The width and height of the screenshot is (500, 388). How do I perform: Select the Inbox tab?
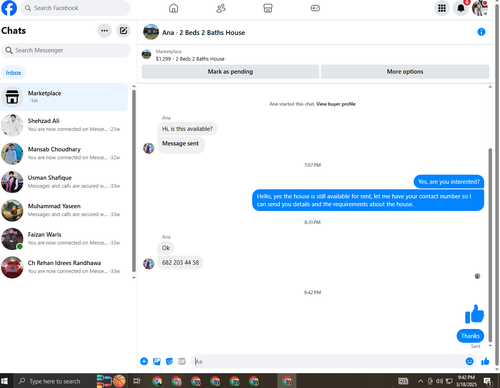coord(13,73)
